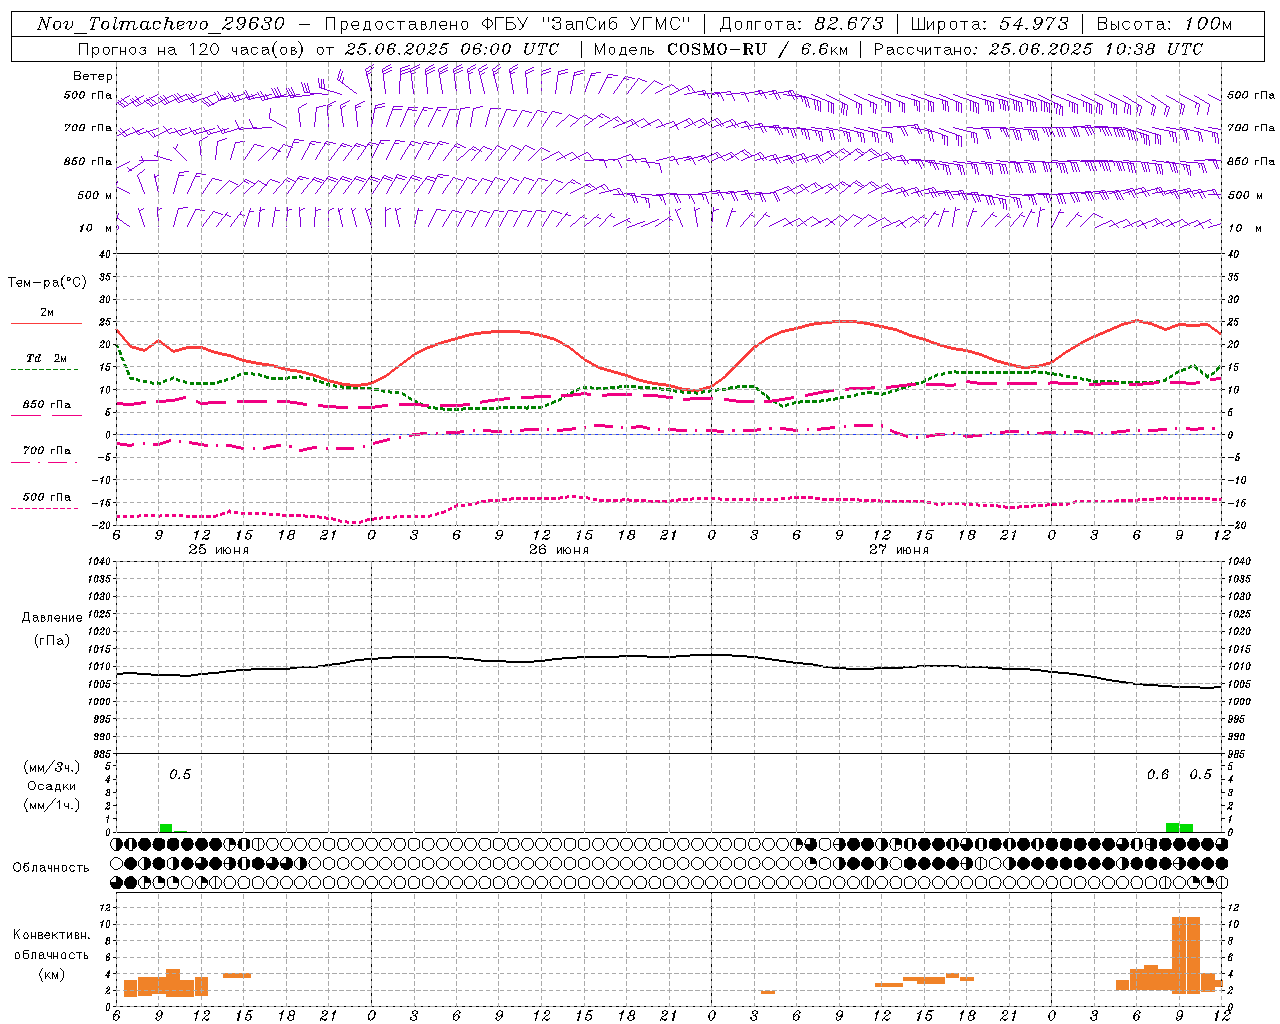Click the 700 гПа temperature legend entry
The image size is (1280, 1024).
point(46,451)
